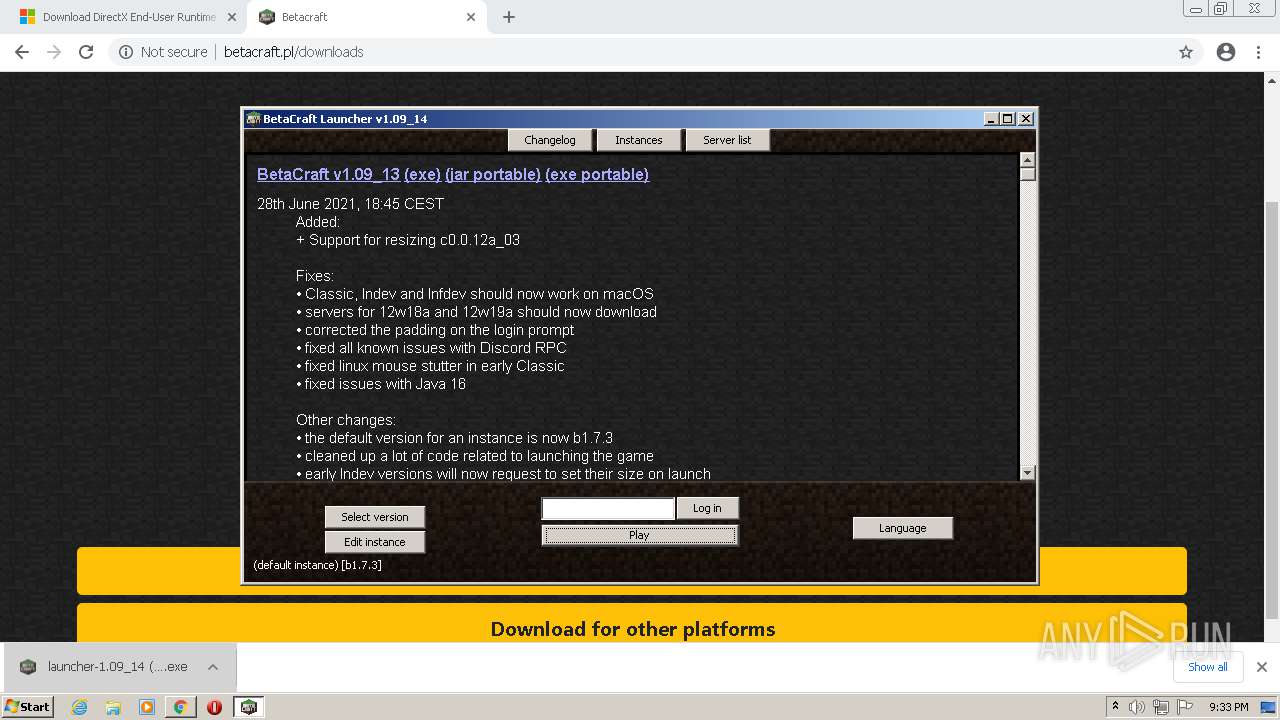The width and height of the screenshot is (1280, 720).
Task: Go forward in Chrome
Action: click(x=54, y=52)
